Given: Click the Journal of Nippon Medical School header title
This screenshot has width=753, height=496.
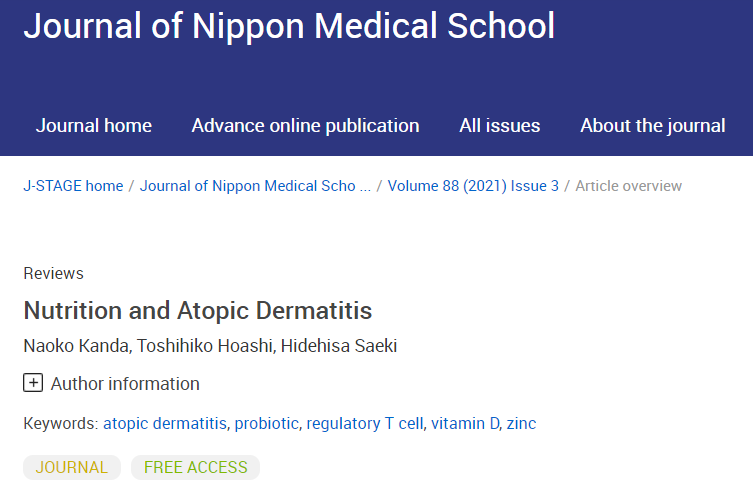Looking at the screenshot, I should point(289,26).
